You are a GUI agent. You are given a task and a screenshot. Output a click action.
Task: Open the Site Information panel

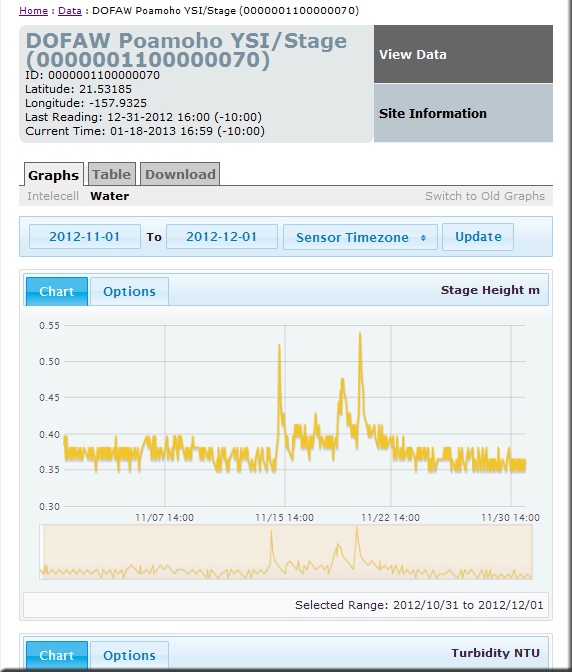pos(463,113)
